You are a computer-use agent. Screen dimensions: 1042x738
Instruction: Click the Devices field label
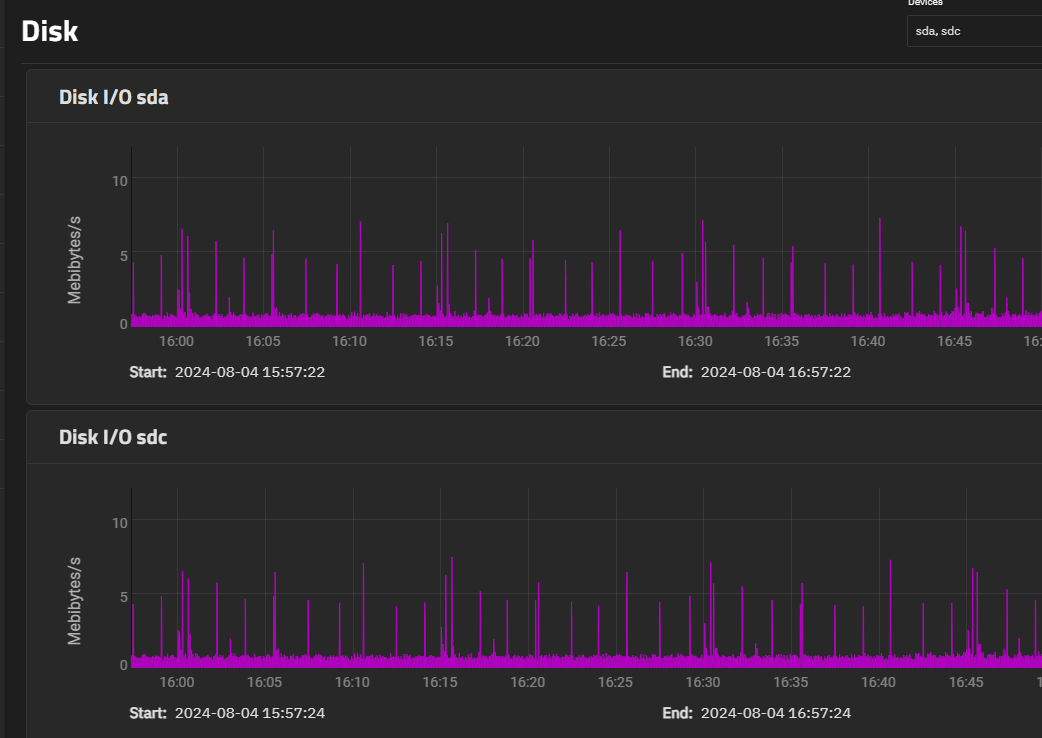point(925,3)
